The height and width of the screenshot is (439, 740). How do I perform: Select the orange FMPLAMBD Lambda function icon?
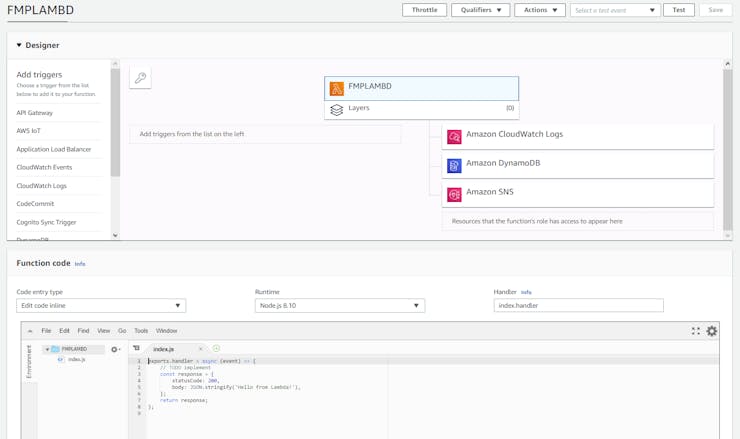tap(337, 88)
